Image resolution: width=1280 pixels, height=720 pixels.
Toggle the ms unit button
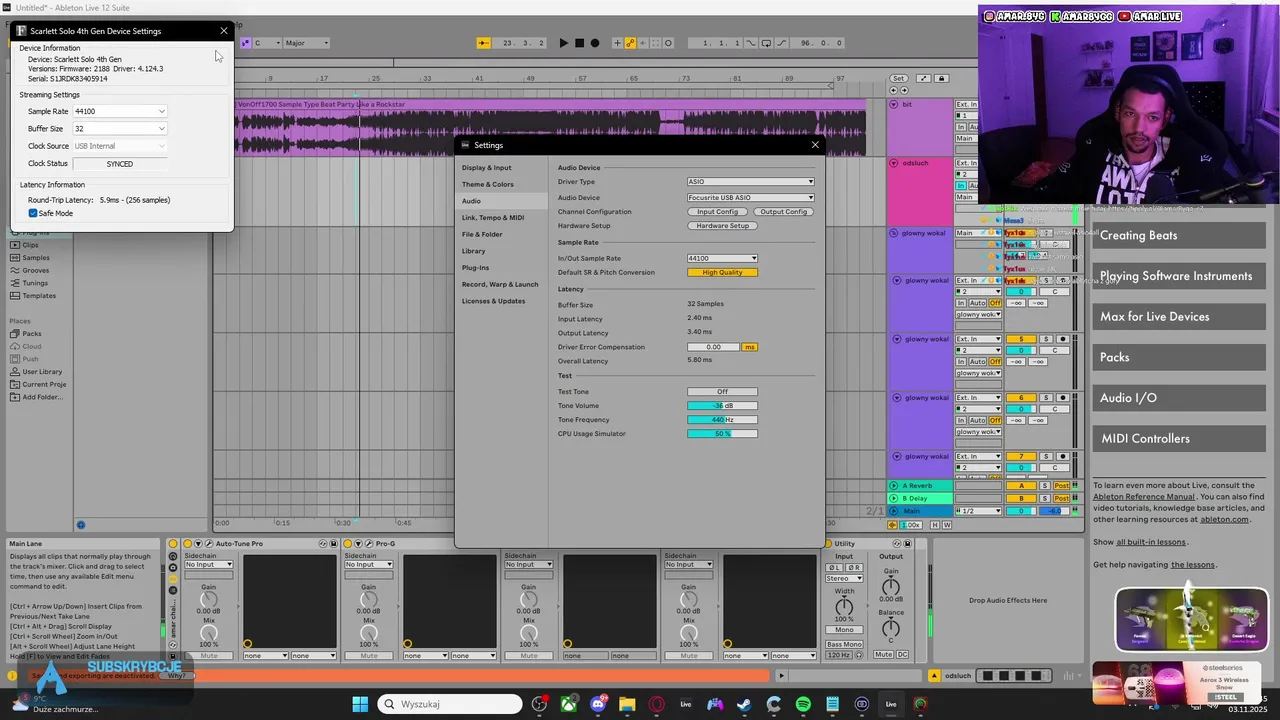click(x=749, y=347)
